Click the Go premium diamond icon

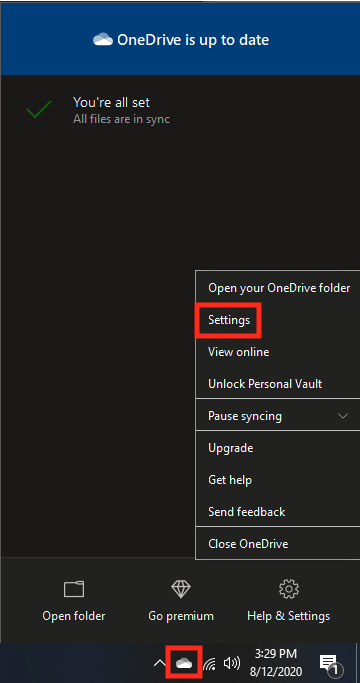pos(181,589)
